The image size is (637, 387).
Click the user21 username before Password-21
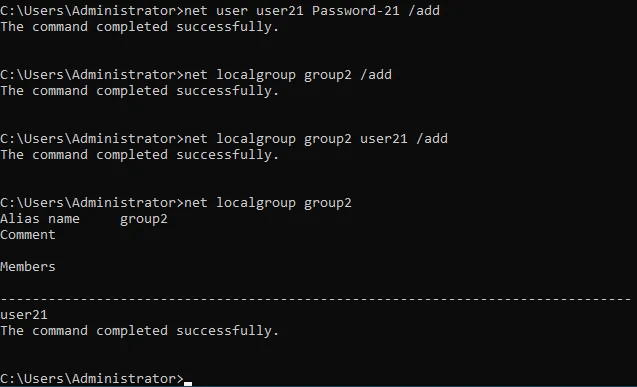pyautogui.click(x=280, y=11)
